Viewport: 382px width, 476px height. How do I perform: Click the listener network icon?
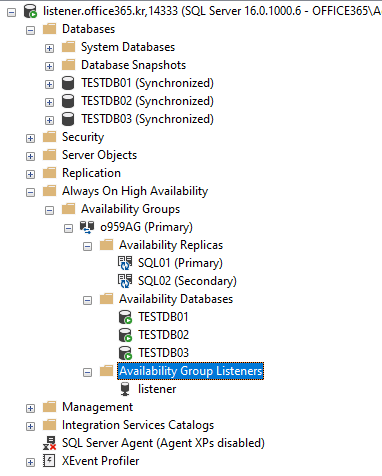125,389
